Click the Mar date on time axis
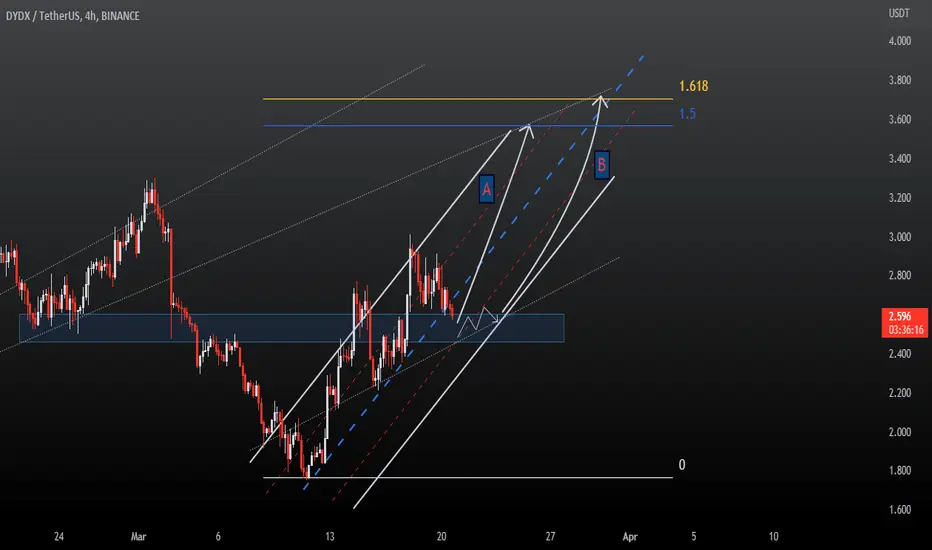This screenshot has height=550, width=932. [138, 537]
